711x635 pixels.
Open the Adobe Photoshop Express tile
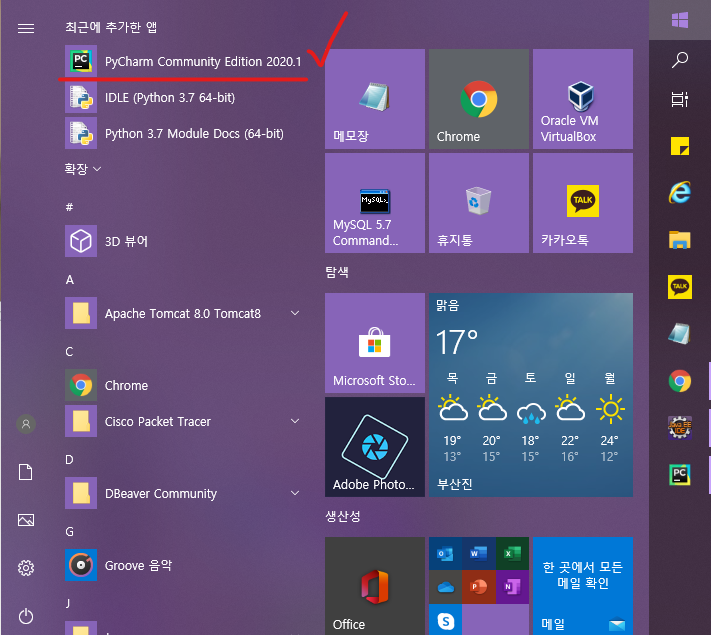375,447
